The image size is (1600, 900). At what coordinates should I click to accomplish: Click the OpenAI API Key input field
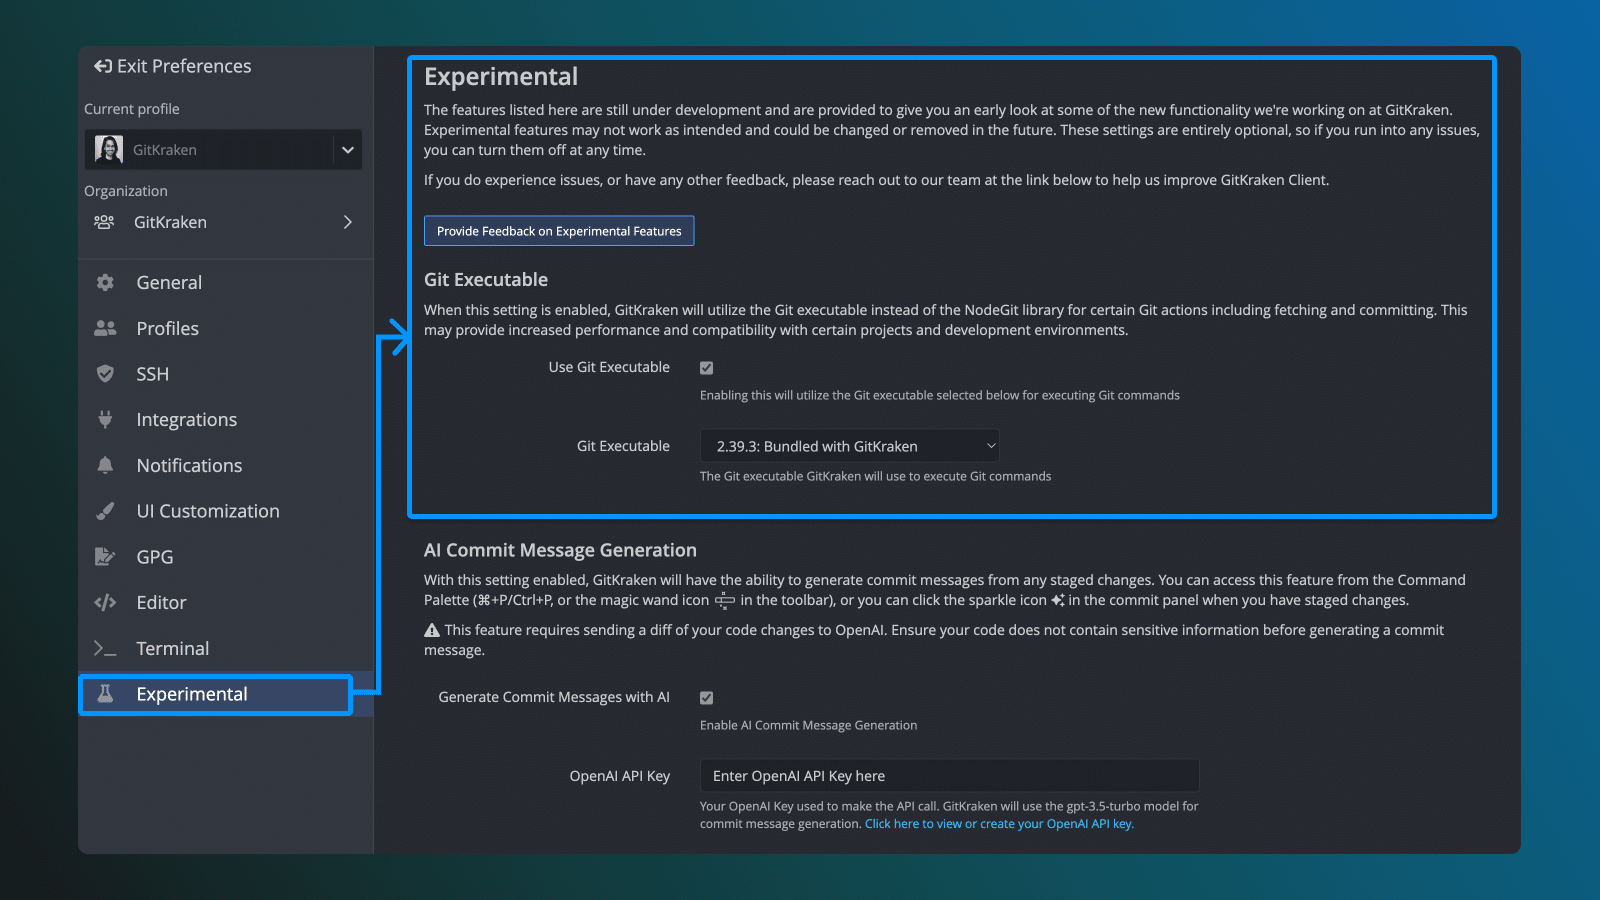pyautogui.click(x=948, y=775)
